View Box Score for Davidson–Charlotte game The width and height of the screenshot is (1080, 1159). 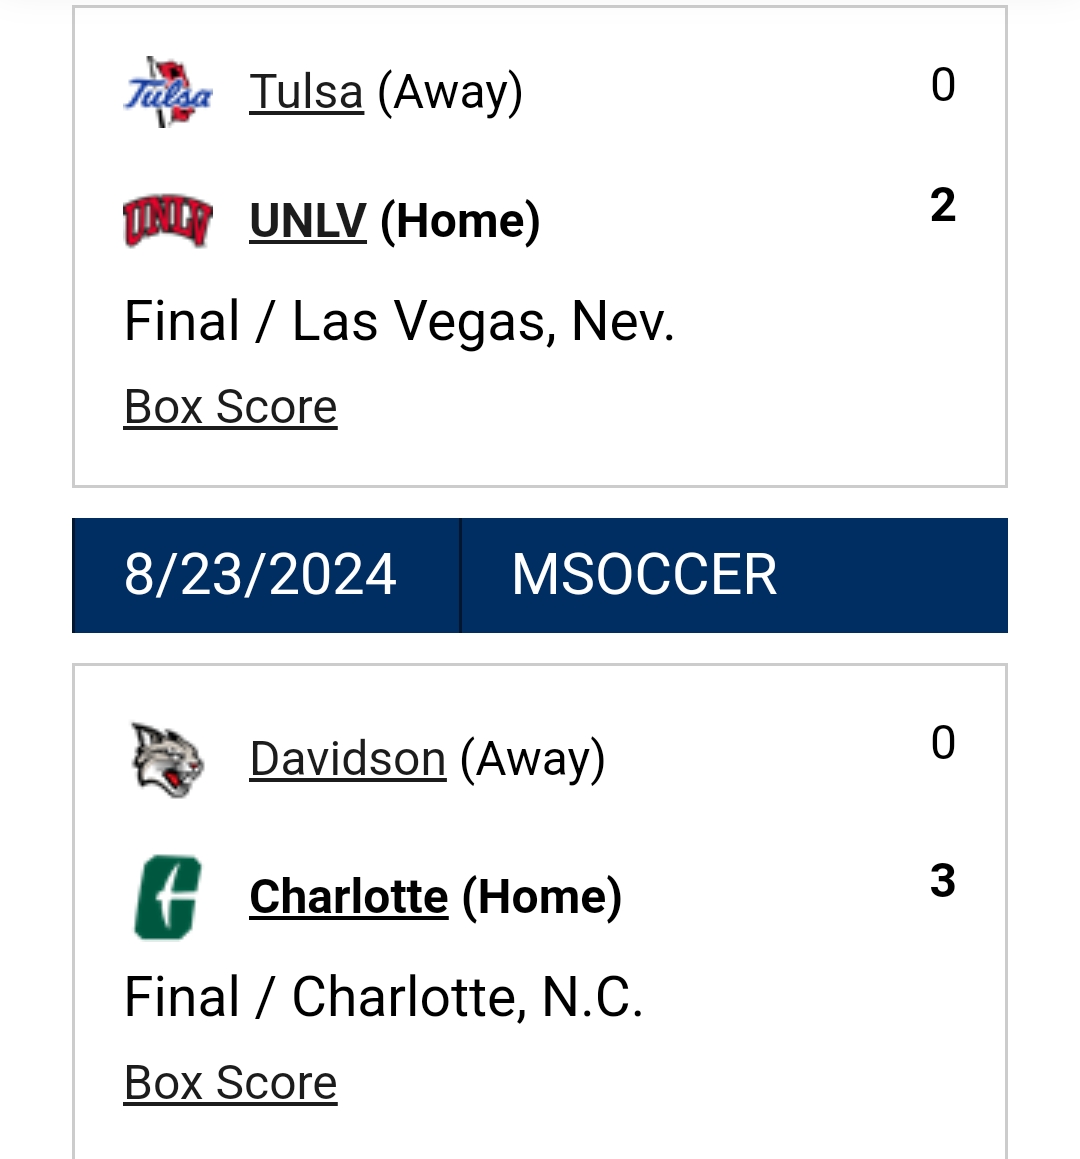tap(230, 1083)
